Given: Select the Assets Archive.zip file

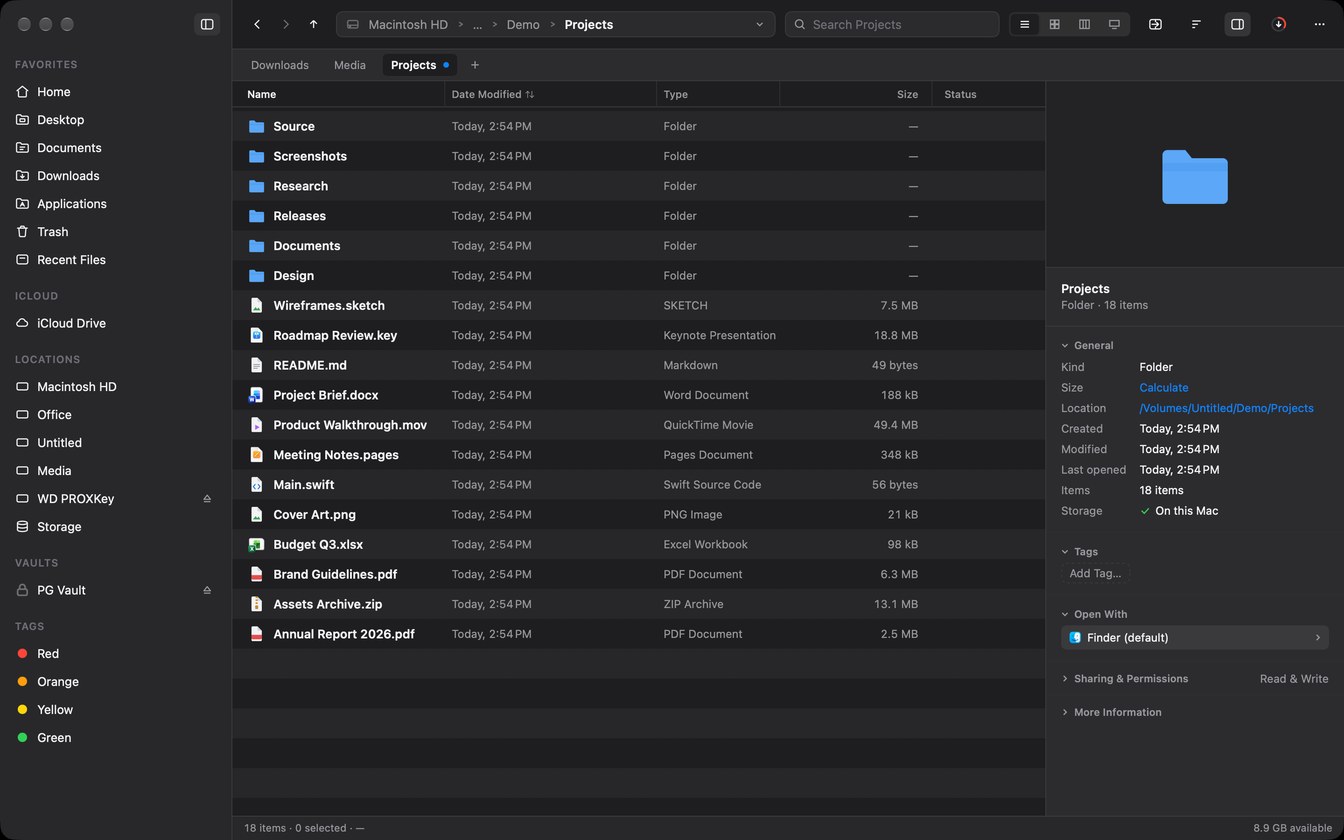Looking at the screenshot, I should tap(639, 604).
